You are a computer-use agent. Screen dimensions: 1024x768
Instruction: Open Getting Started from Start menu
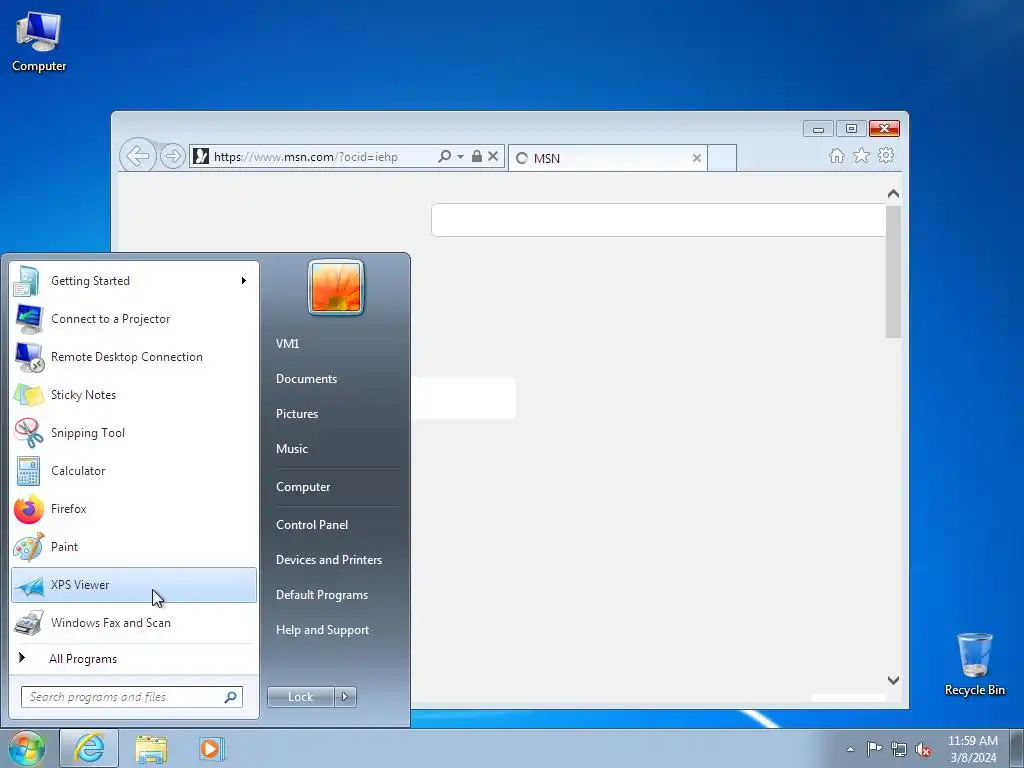coord(134,281)
